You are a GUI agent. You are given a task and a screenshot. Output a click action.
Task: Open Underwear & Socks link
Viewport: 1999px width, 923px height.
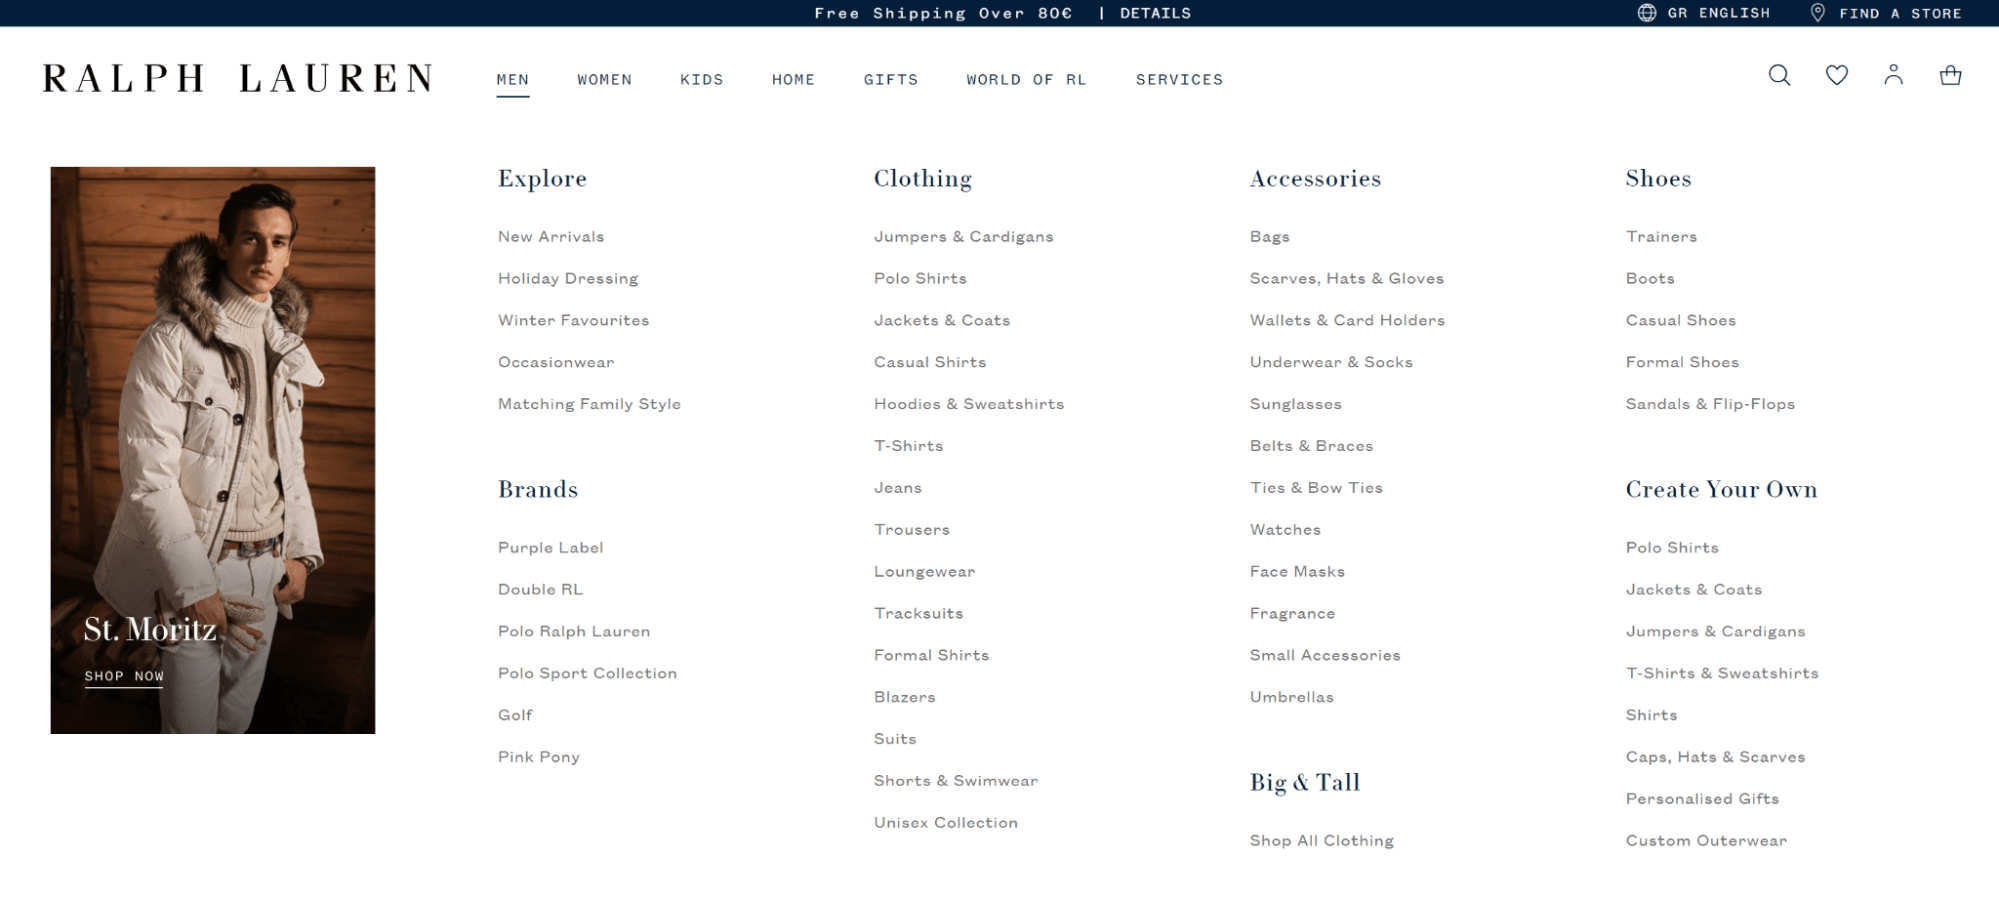(1331, 362)
